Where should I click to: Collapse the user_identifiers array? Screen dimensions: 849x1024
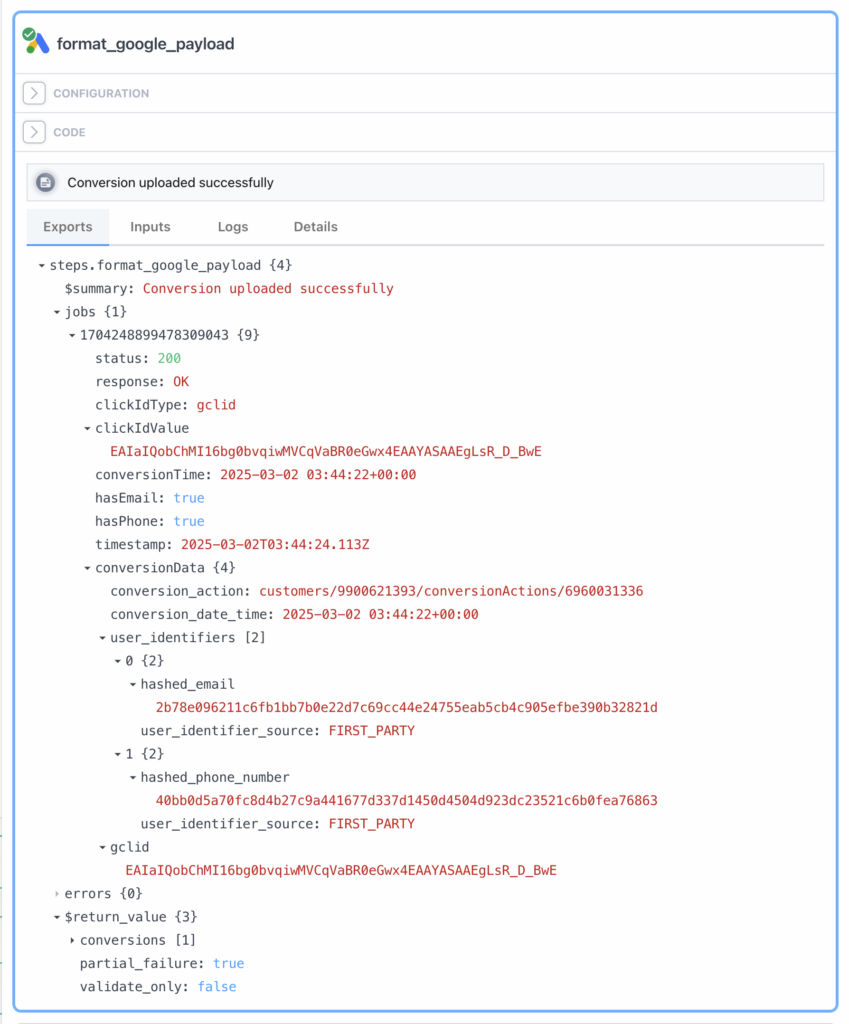click(103, 638)
